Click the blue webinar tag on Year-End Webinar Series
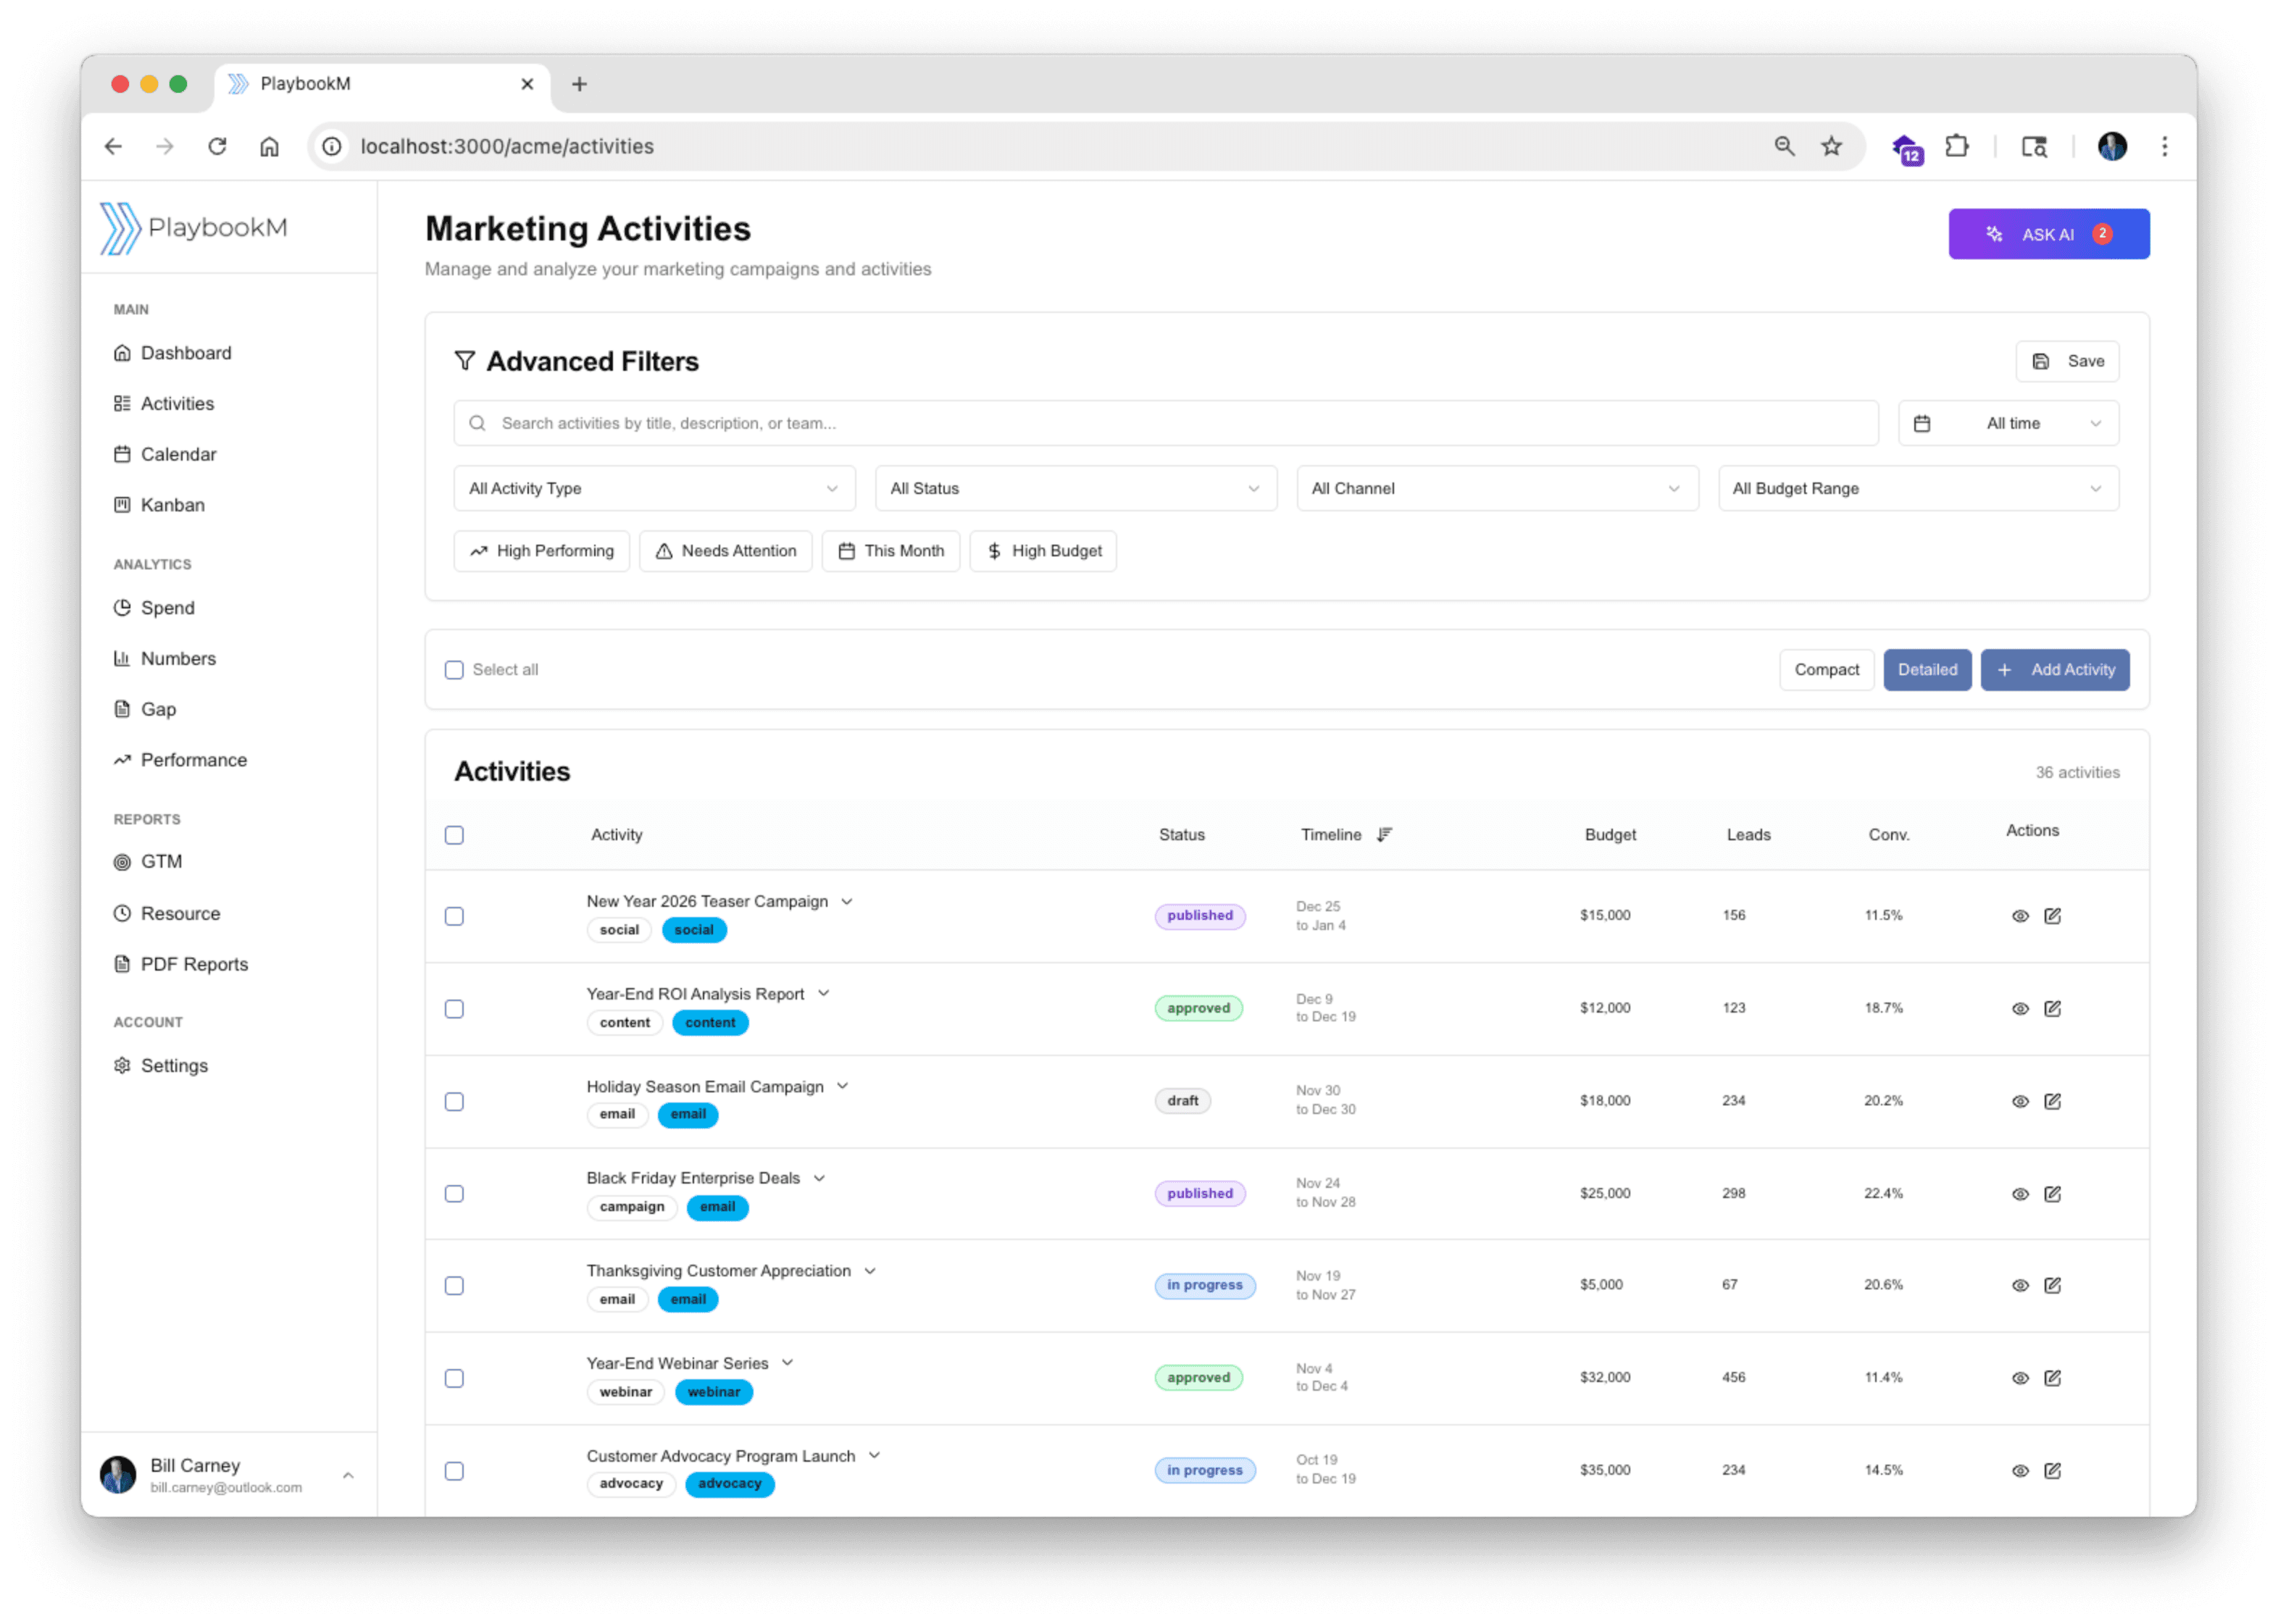 [713, 1392]
